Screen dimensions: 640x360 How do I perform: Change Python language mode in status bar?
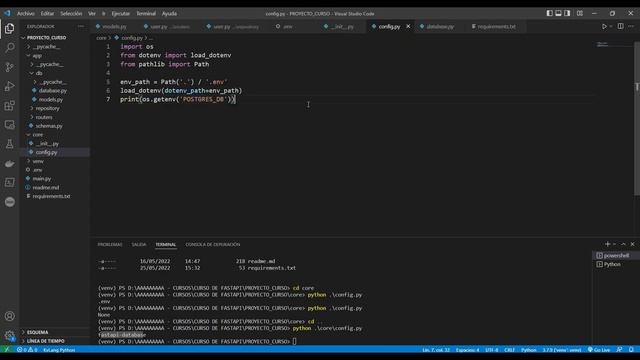(529, 350)
